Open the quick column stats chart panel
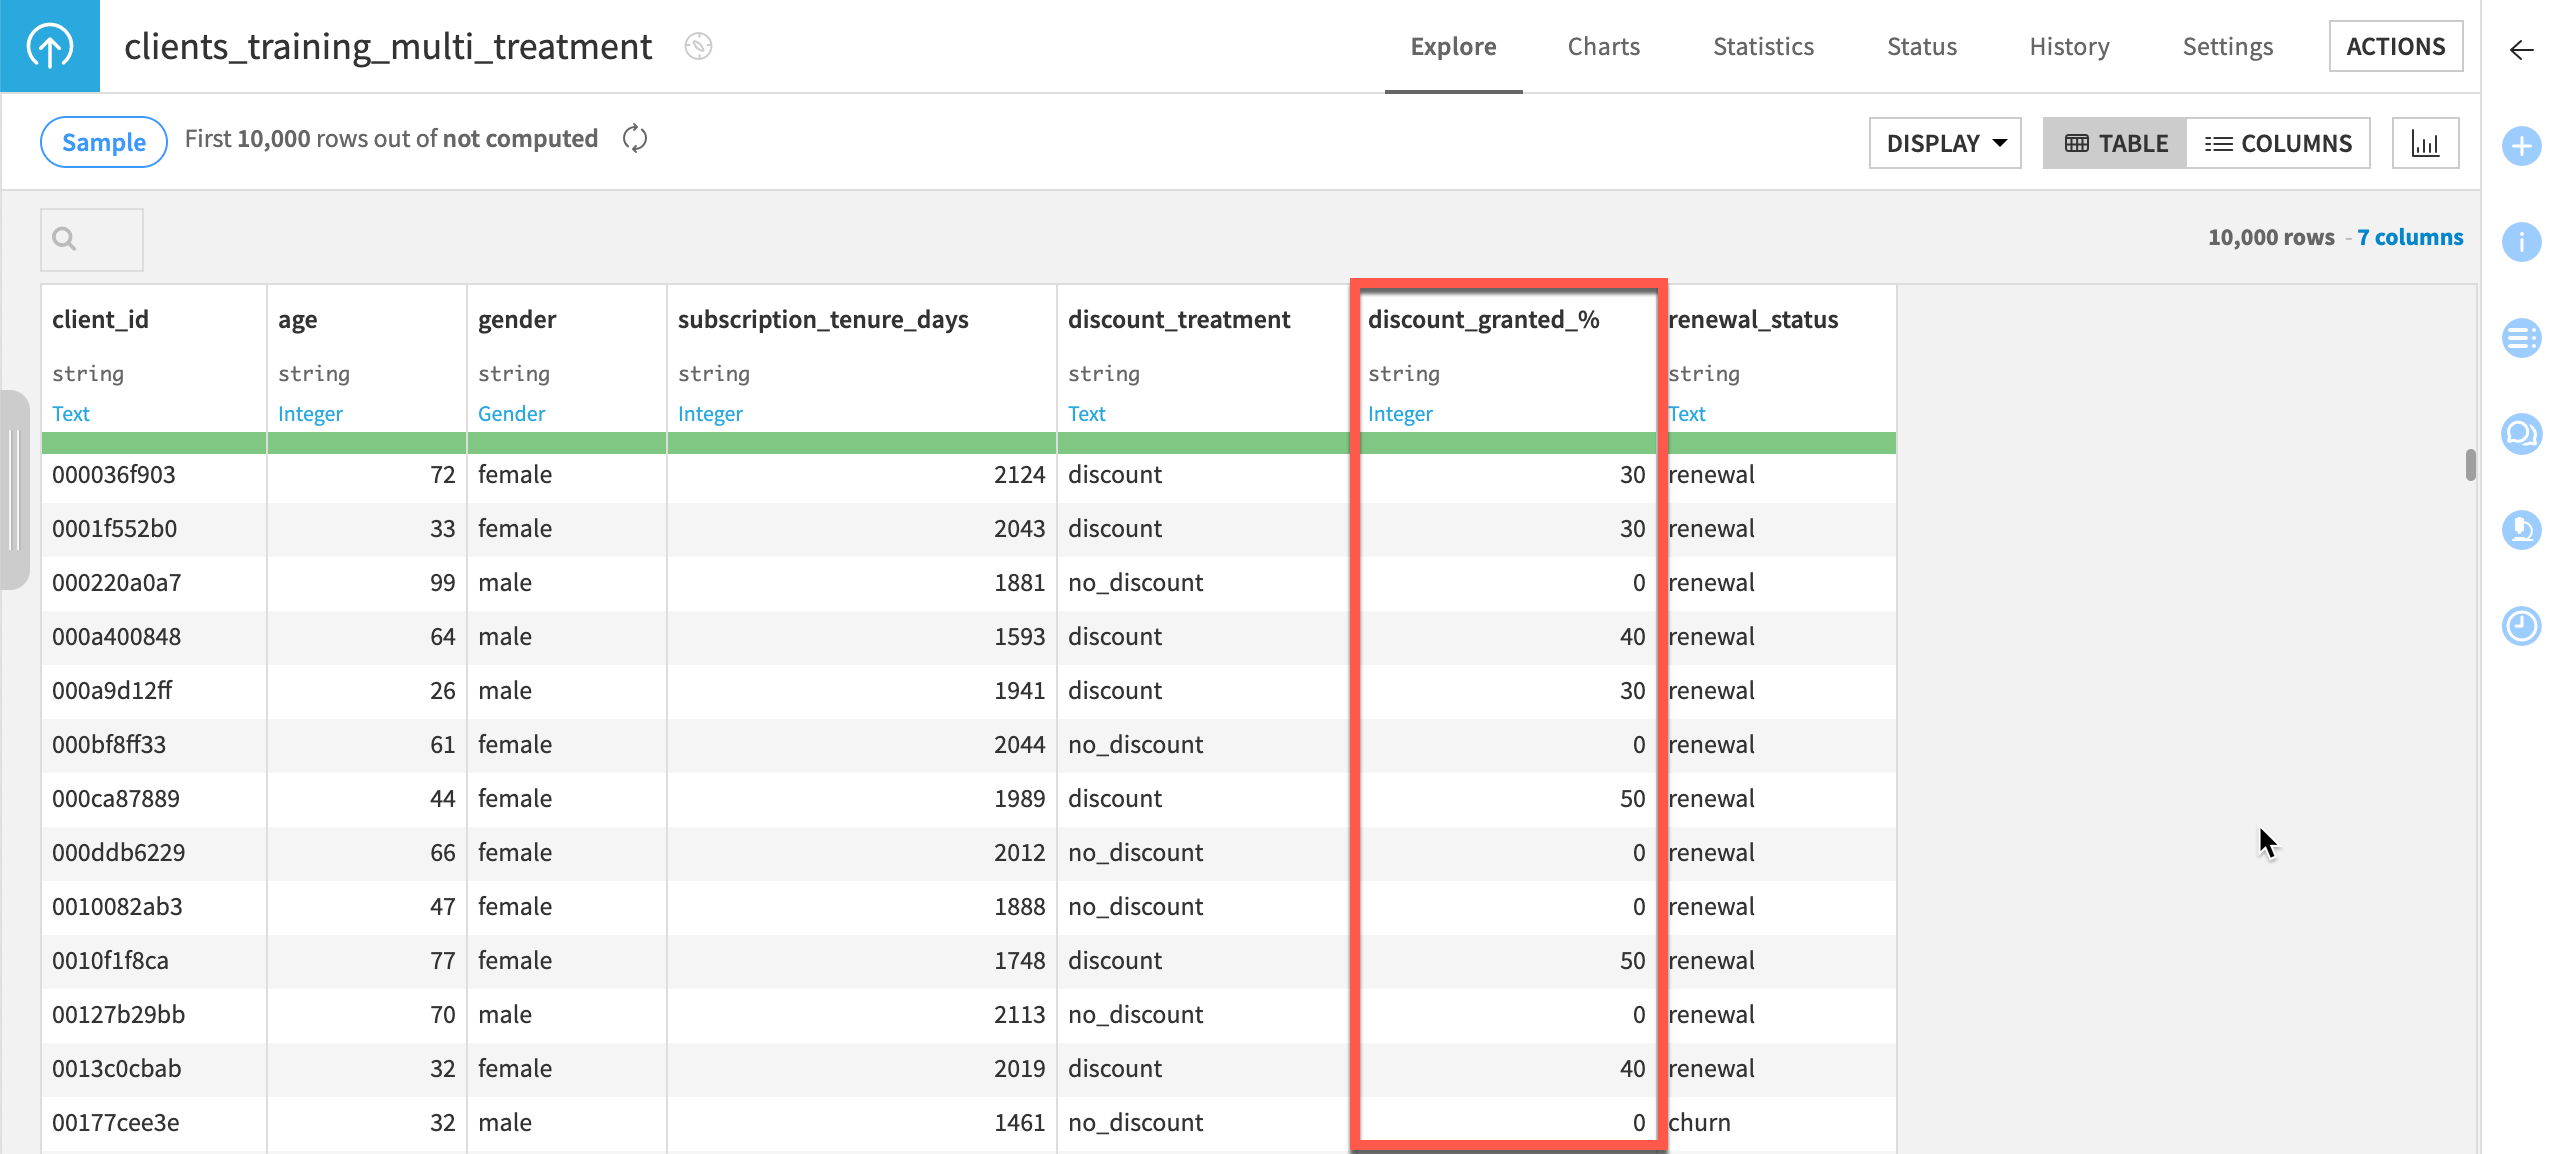The image size is (2560, 1154). tap(2426, 143)
